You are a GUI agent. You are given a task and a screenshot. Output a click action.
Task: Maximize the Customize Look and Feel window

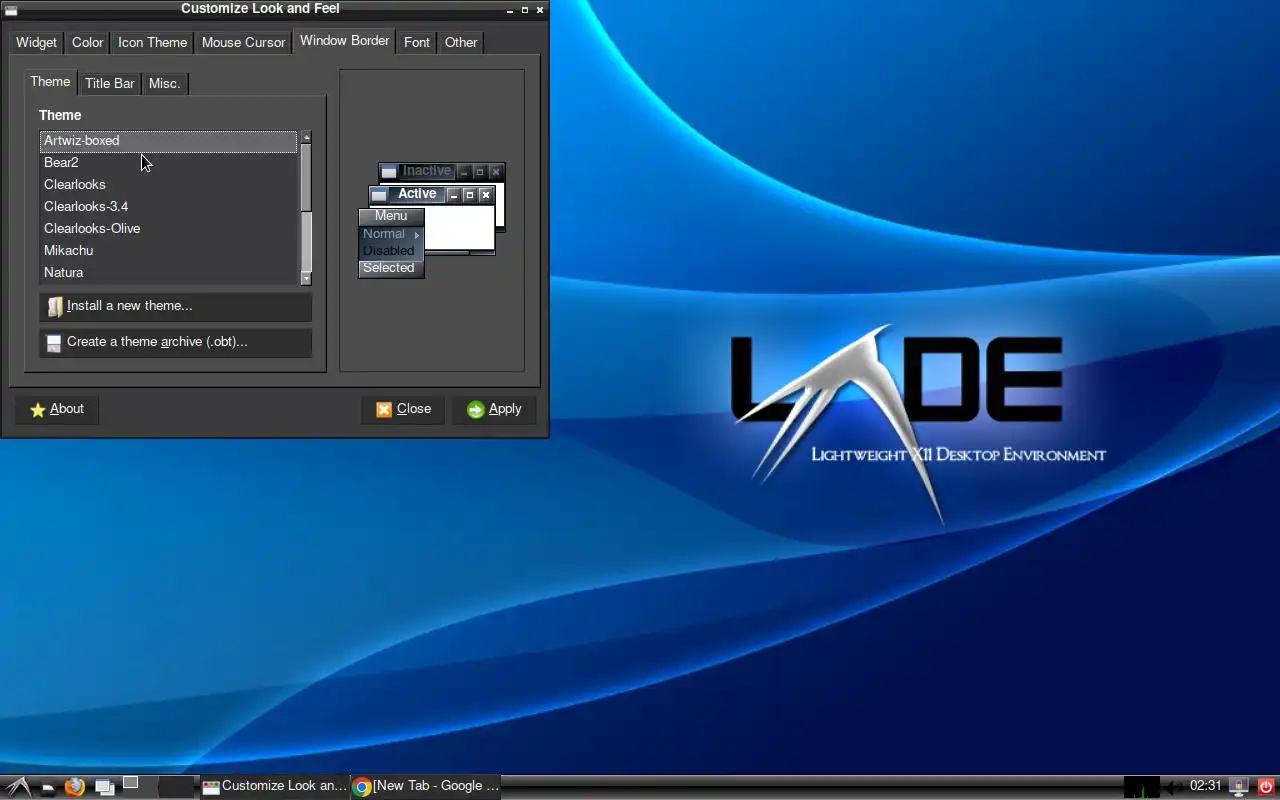525,10
